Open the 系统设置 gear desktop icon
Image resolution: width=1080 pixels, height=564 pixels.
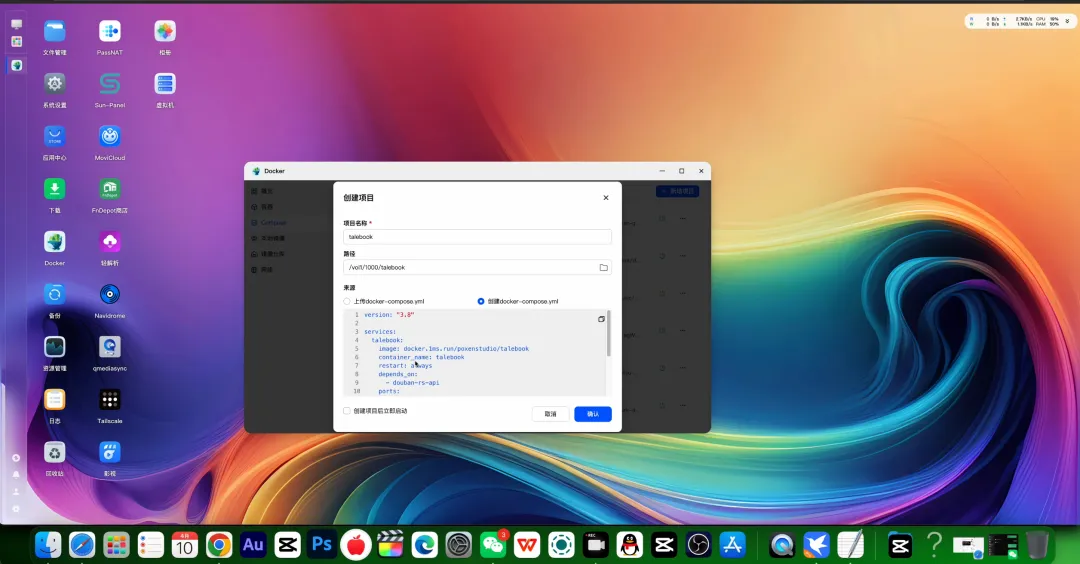point(54,84)
